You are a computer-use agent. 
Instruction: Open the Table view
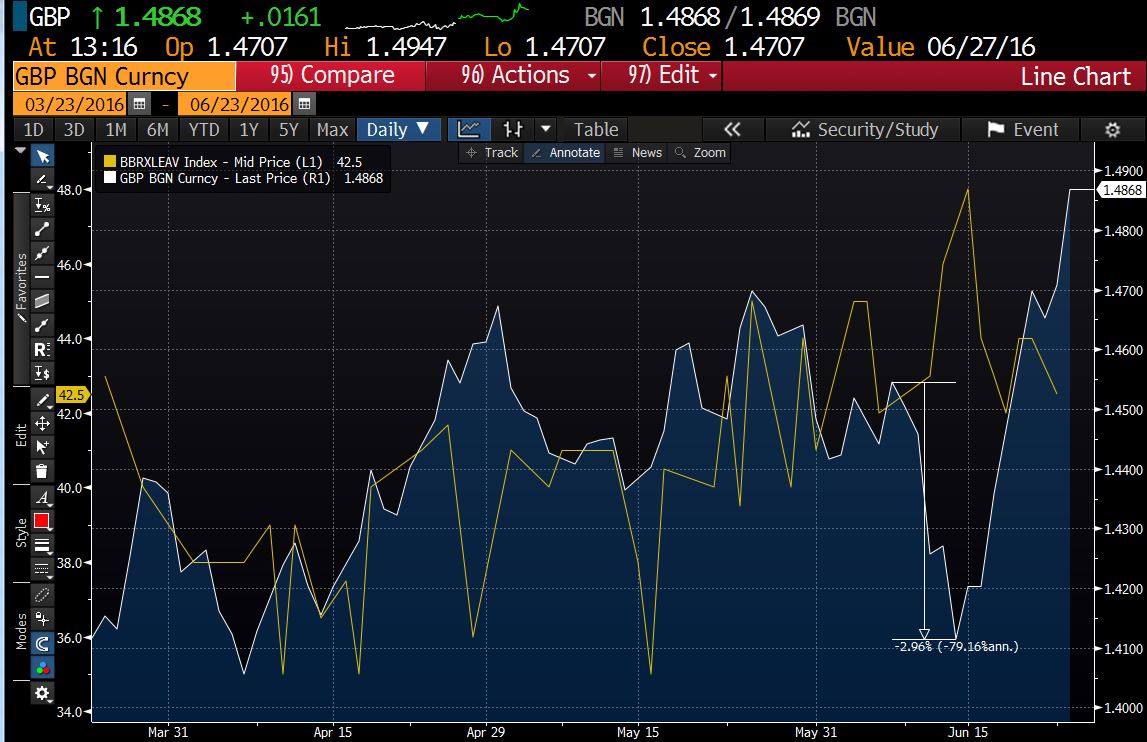[595, 130]
